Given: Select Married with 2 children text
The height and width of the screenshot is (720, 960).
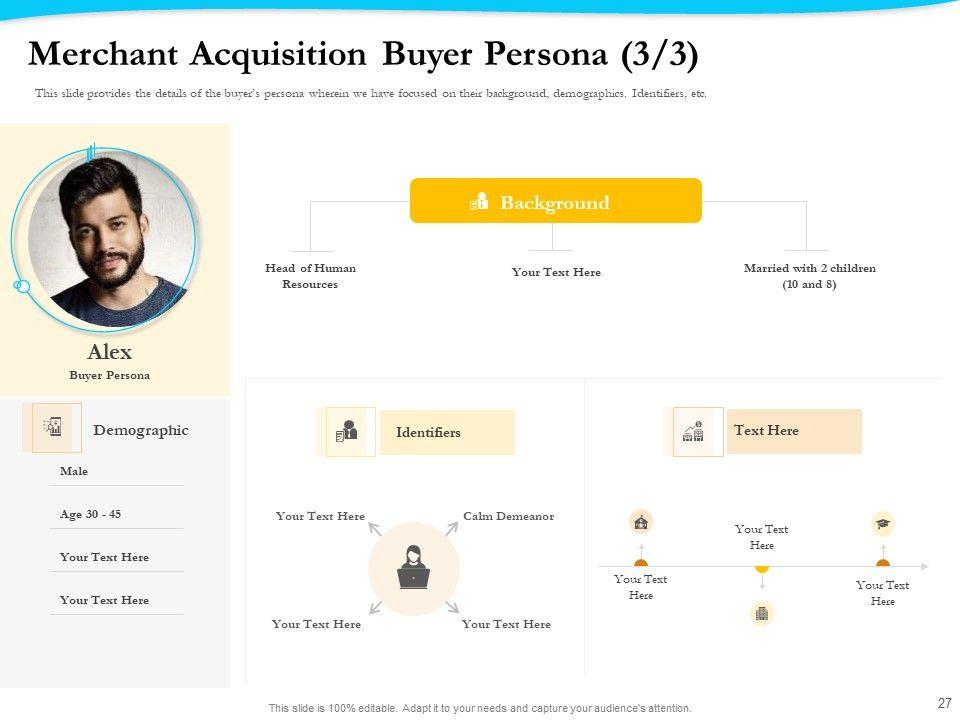Looking at the screenshot, I should pos(809,276).
